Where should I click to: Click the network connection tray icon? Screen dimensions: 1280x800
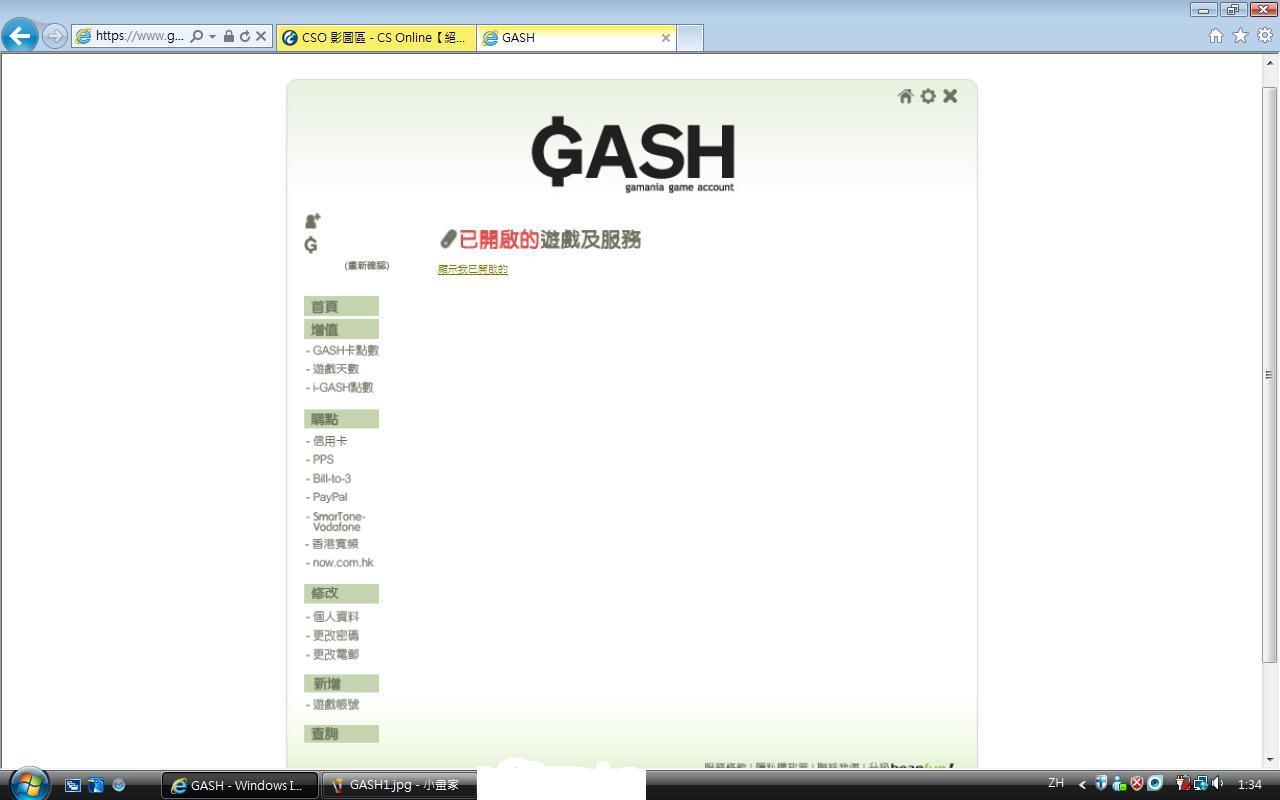click(x=1200, y=783)
